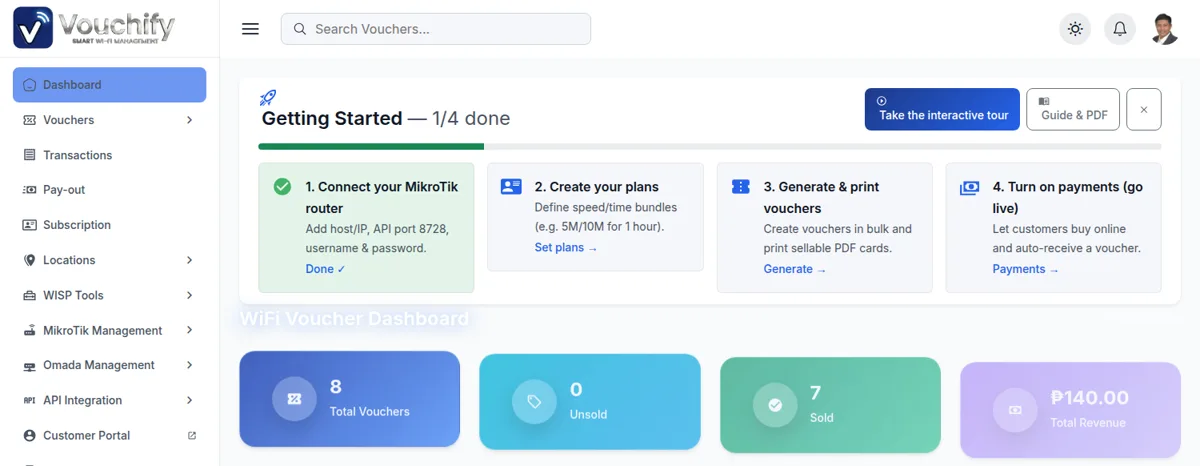Click the green check on step 1

click(x=283, y=187)
